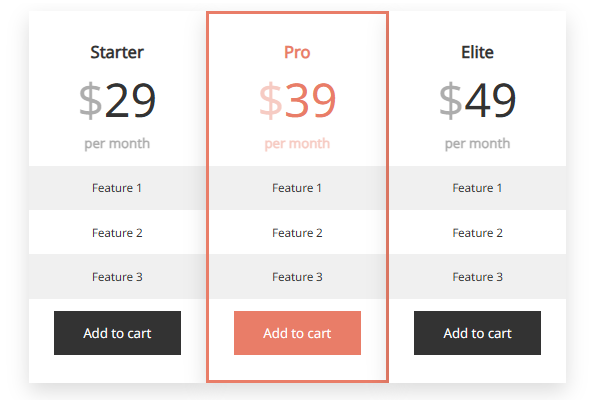Click Feature 1 under the Elite plan

pos(477,188)
